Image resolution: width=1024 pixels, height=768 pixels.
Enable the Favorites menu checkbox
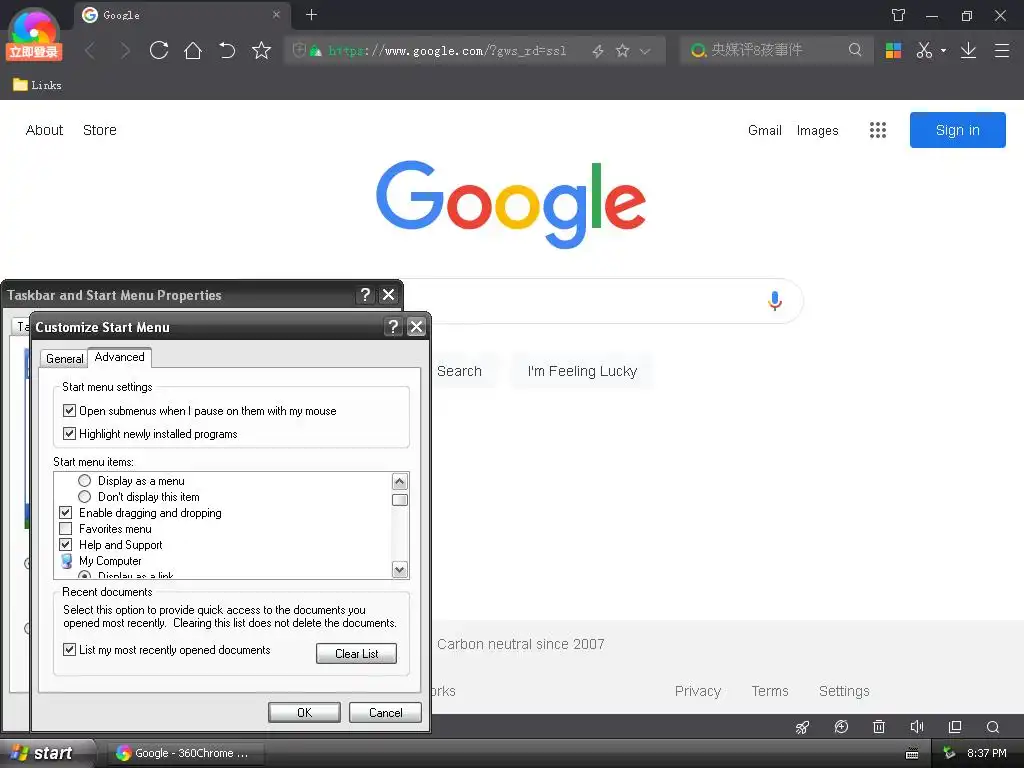coord(65,529)
